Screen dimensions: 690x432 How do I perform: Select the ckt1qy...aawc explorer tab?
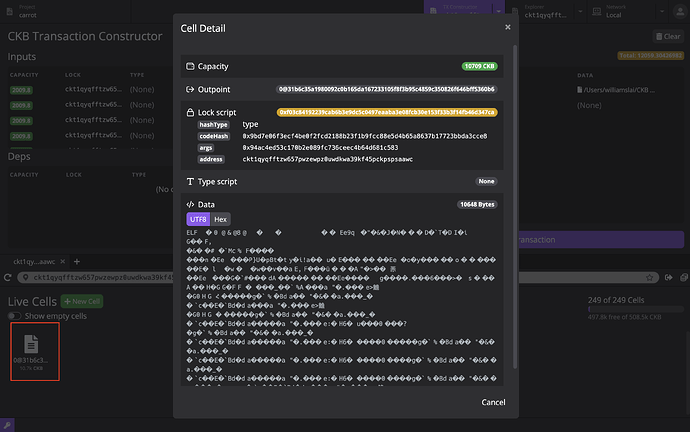[x=34, y=262]
